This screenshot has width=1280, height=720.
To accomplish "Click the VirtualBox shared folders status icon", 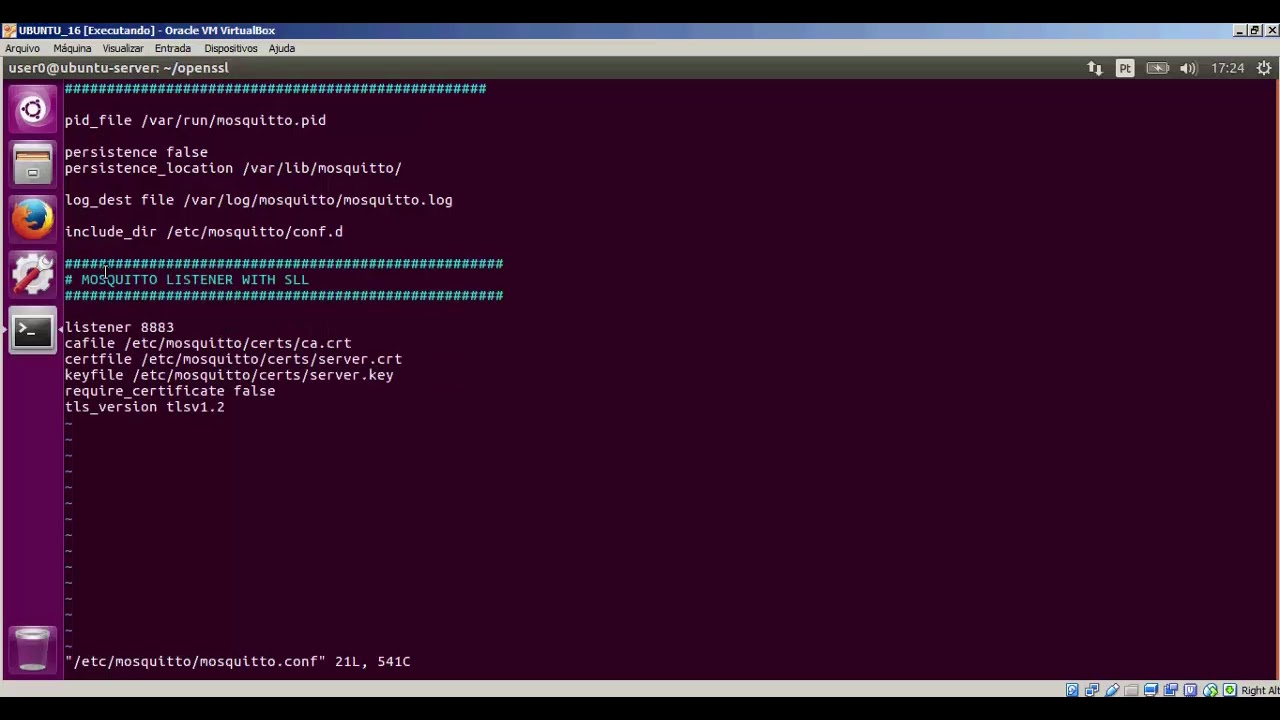I will coord(1131,690).
